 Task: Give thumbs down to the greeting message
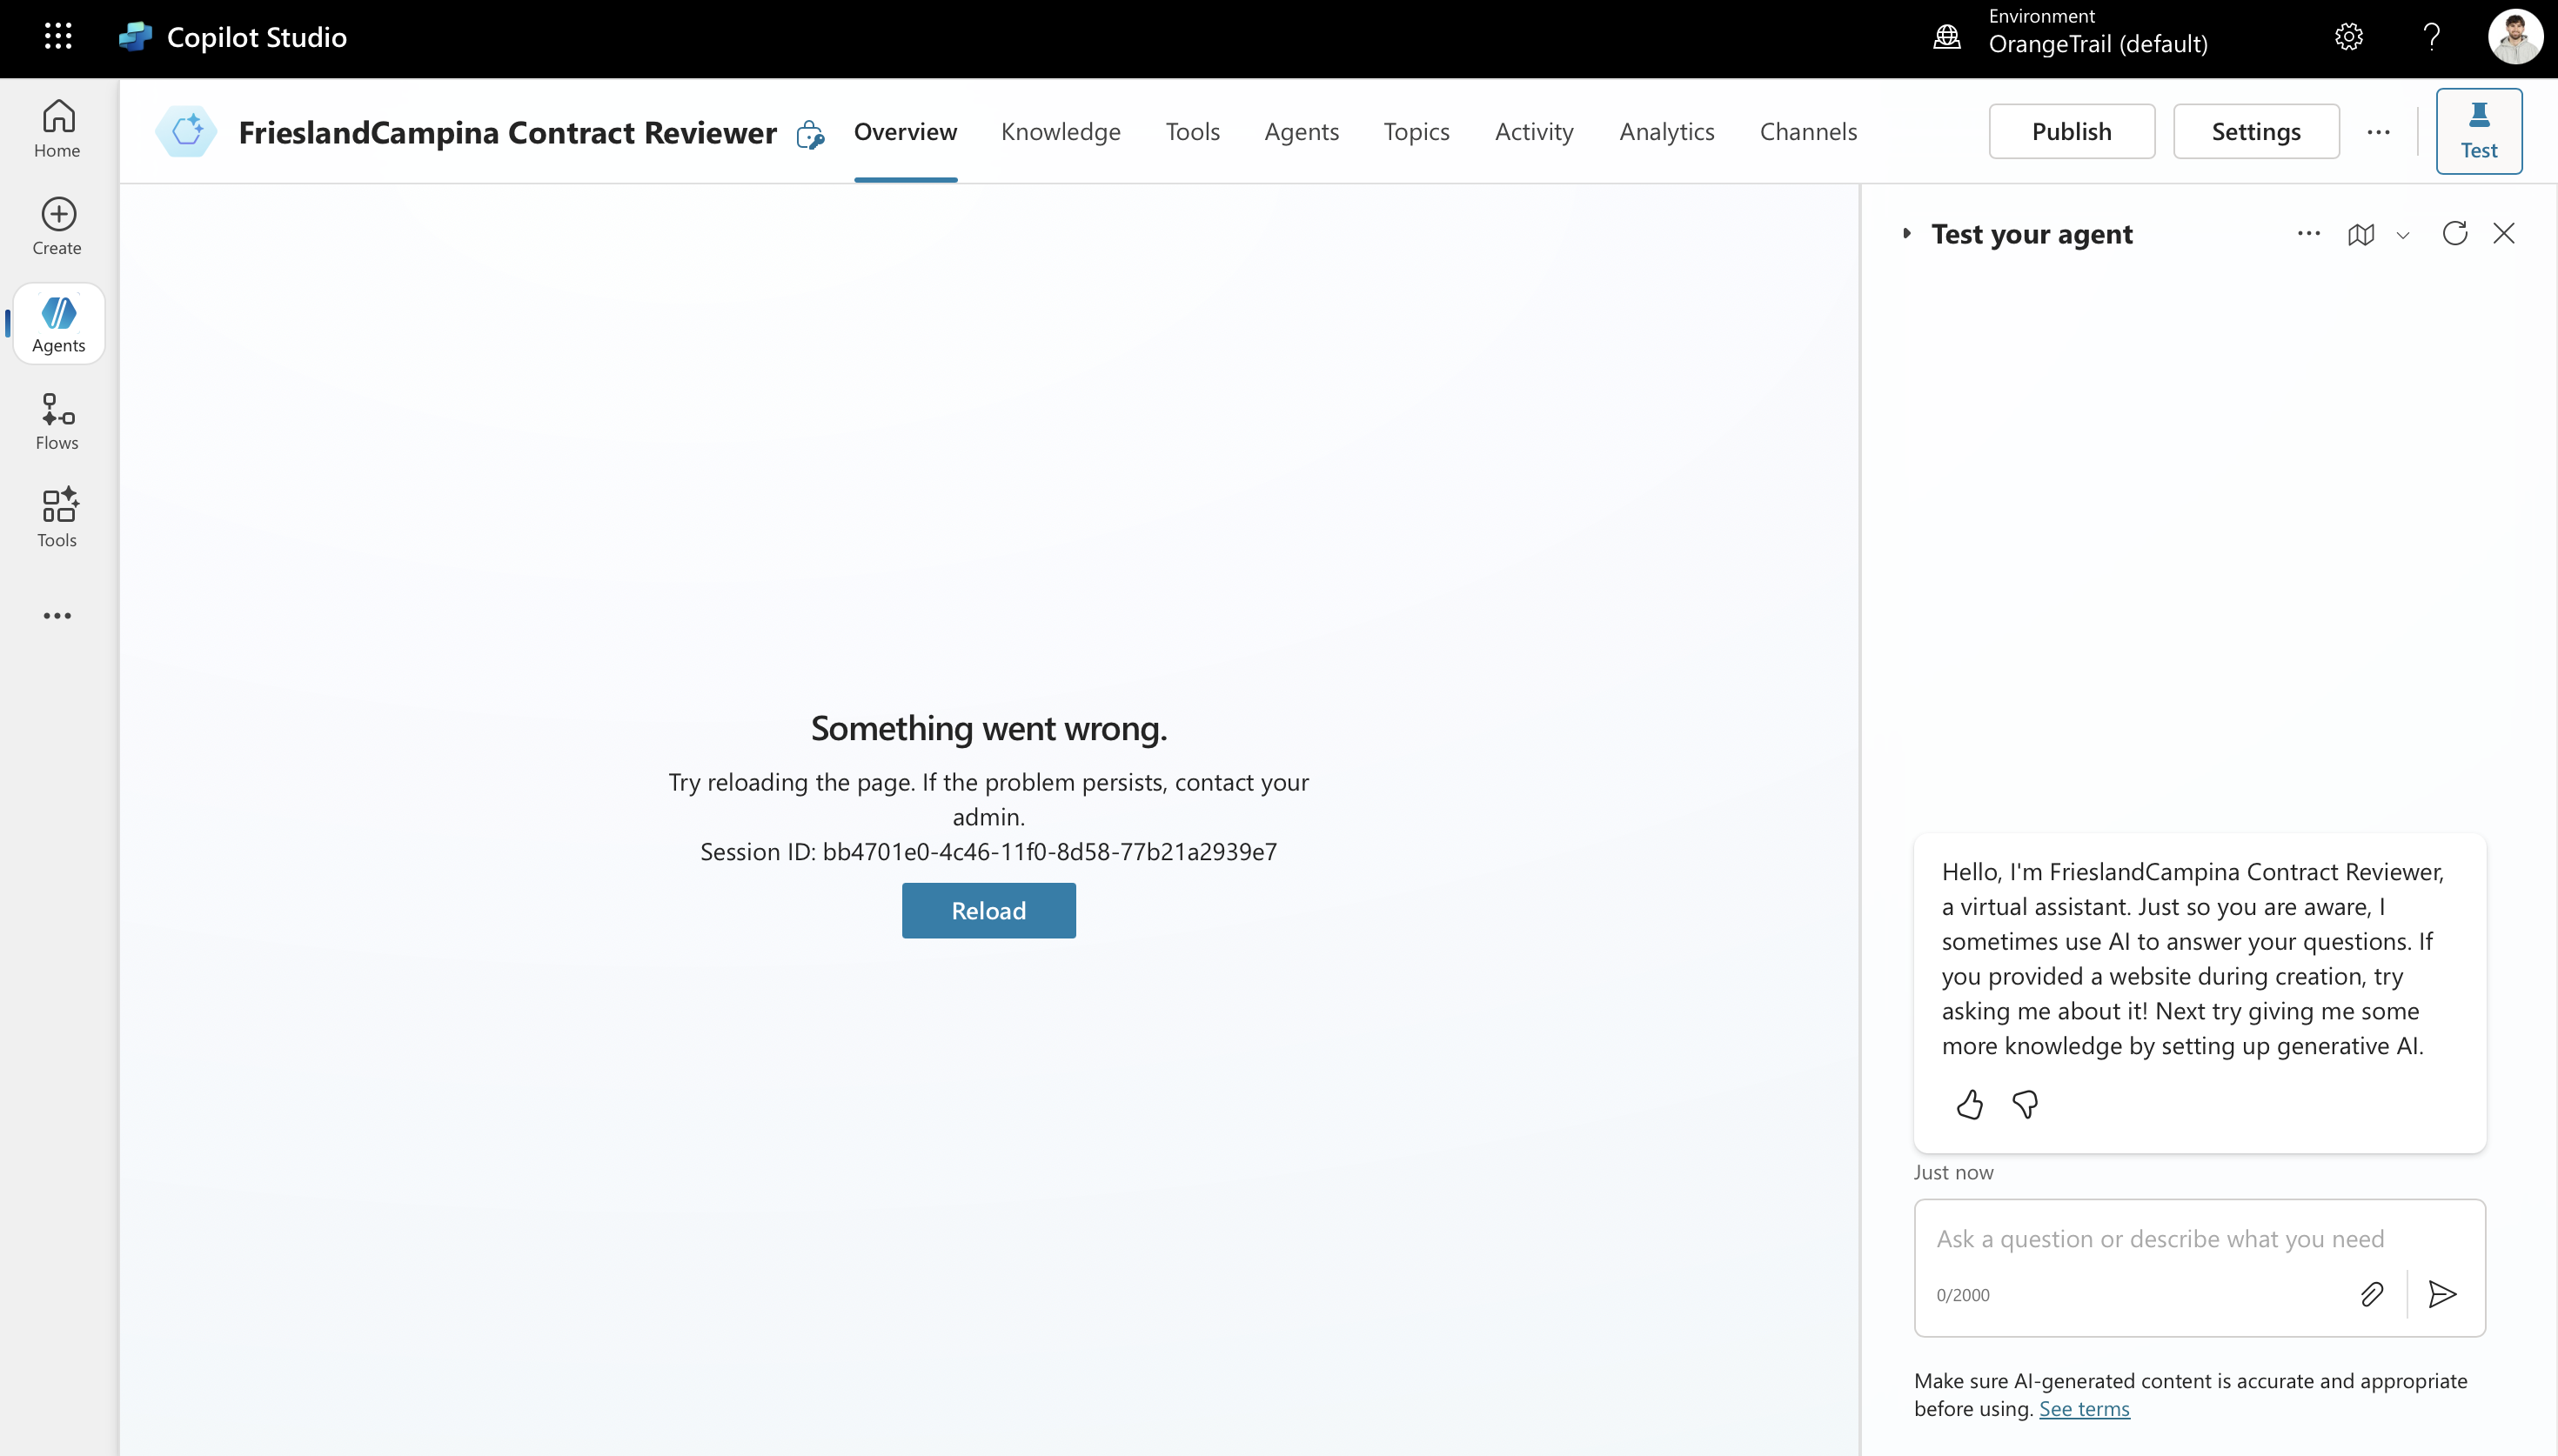[2025, 1104]
